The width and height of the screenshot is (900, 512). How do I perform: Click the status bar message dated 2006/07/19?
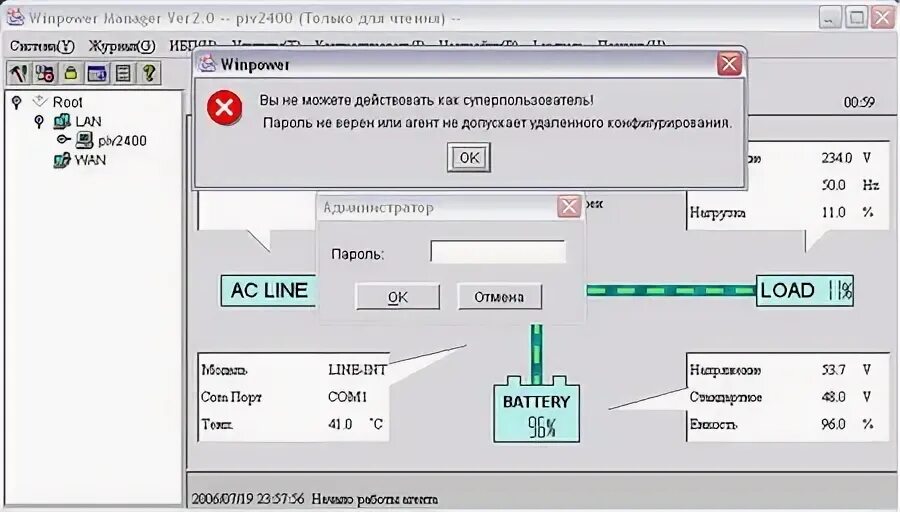315,499
